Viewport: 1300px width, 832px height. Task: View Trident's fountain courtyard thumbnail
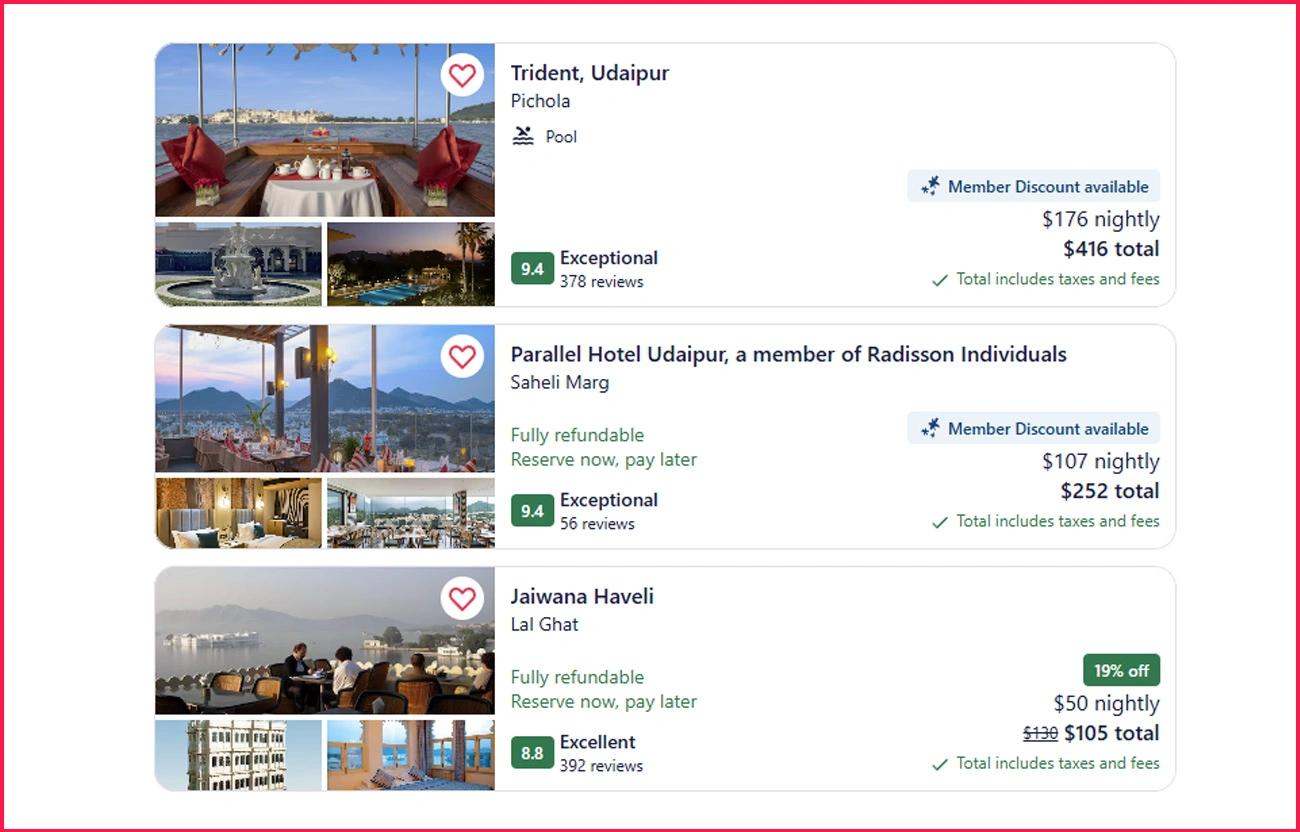tap(239, 264)
